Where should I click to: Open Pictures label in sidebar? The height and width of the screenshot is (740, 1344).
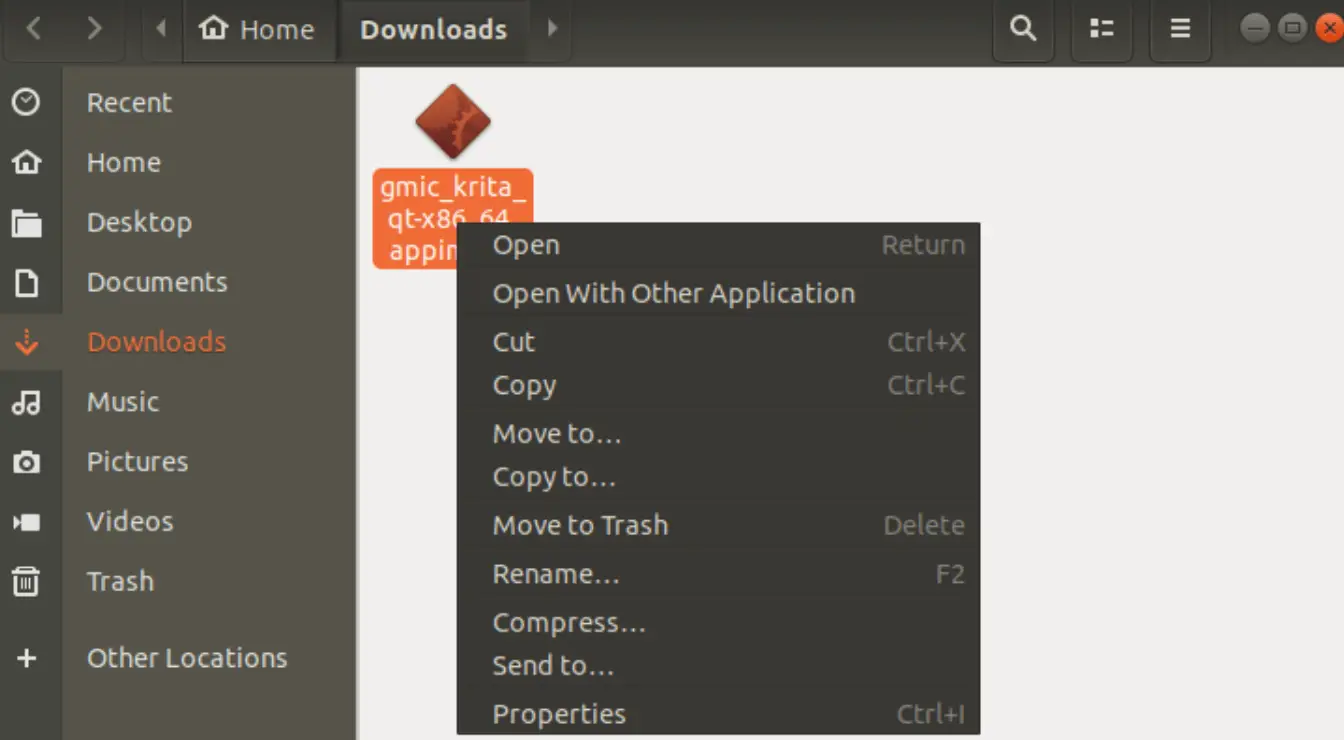[138, 462]
